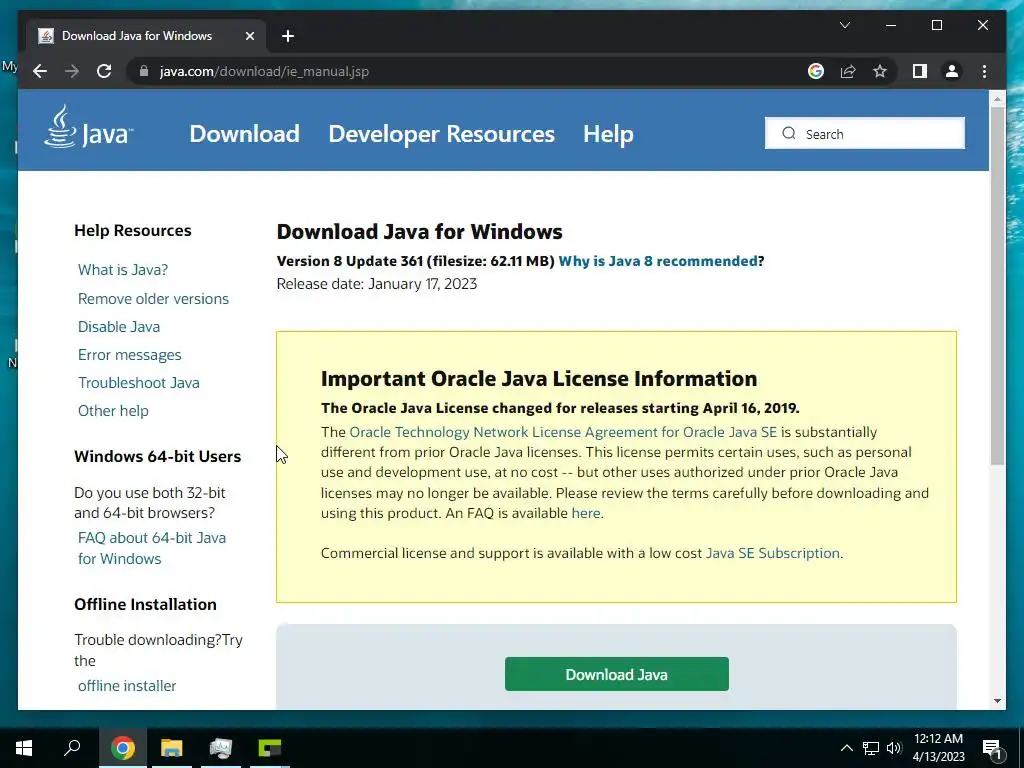1024x768 pixels.
Task: Click the padlock site info icon
Action: click(x=144, y=71)
